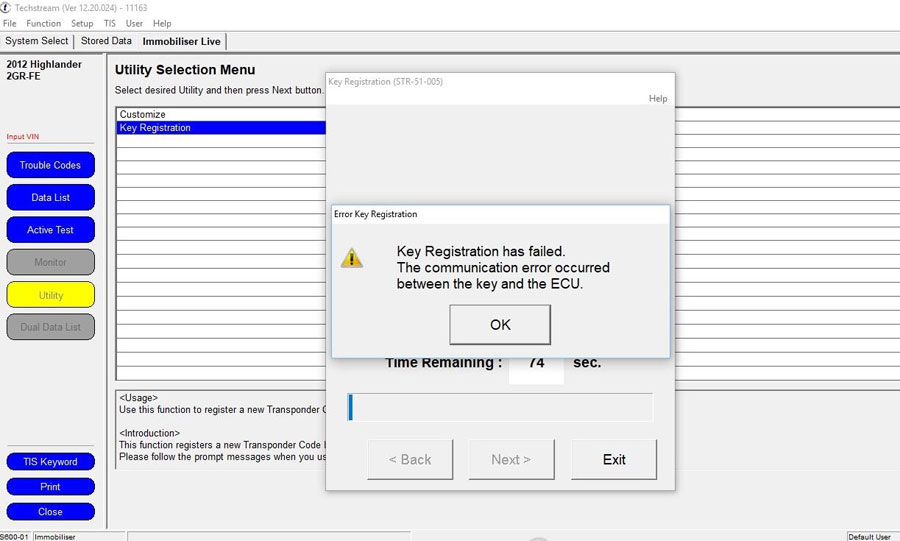Open the TIS Keyword button

pos(51,462)
